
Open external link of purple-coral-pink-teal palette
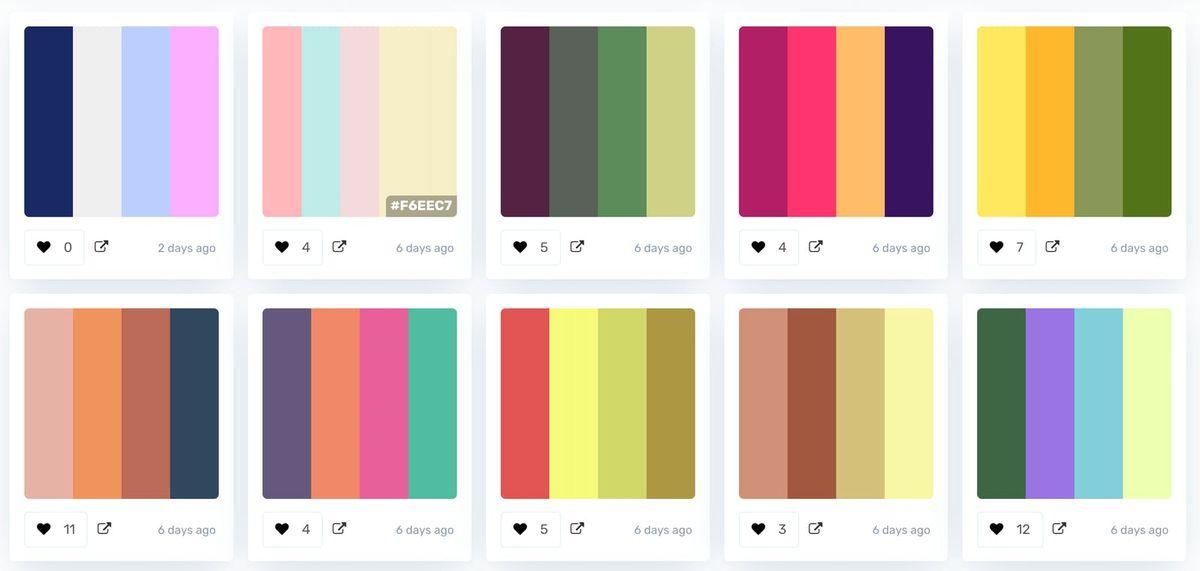tap(339, 529)
